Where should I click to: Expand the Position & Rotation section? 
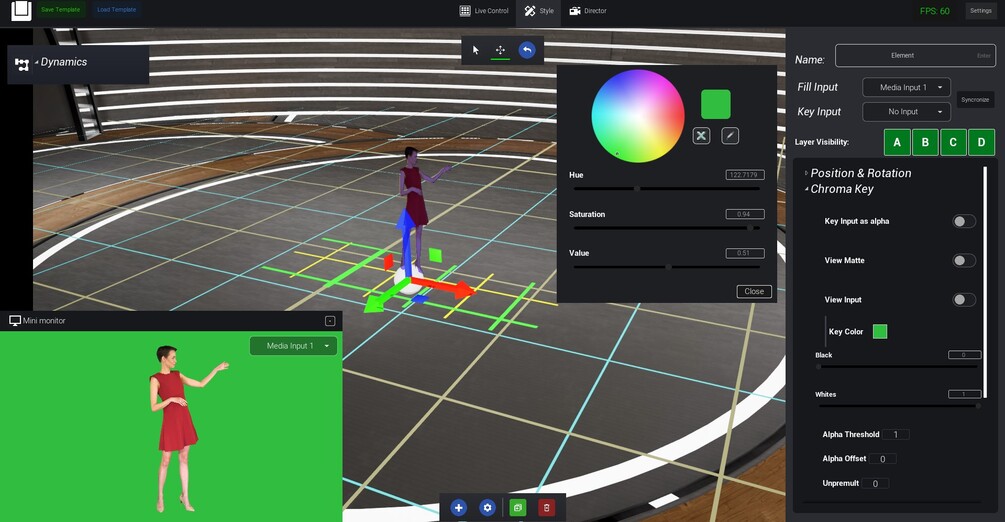(x=859, y=173)
